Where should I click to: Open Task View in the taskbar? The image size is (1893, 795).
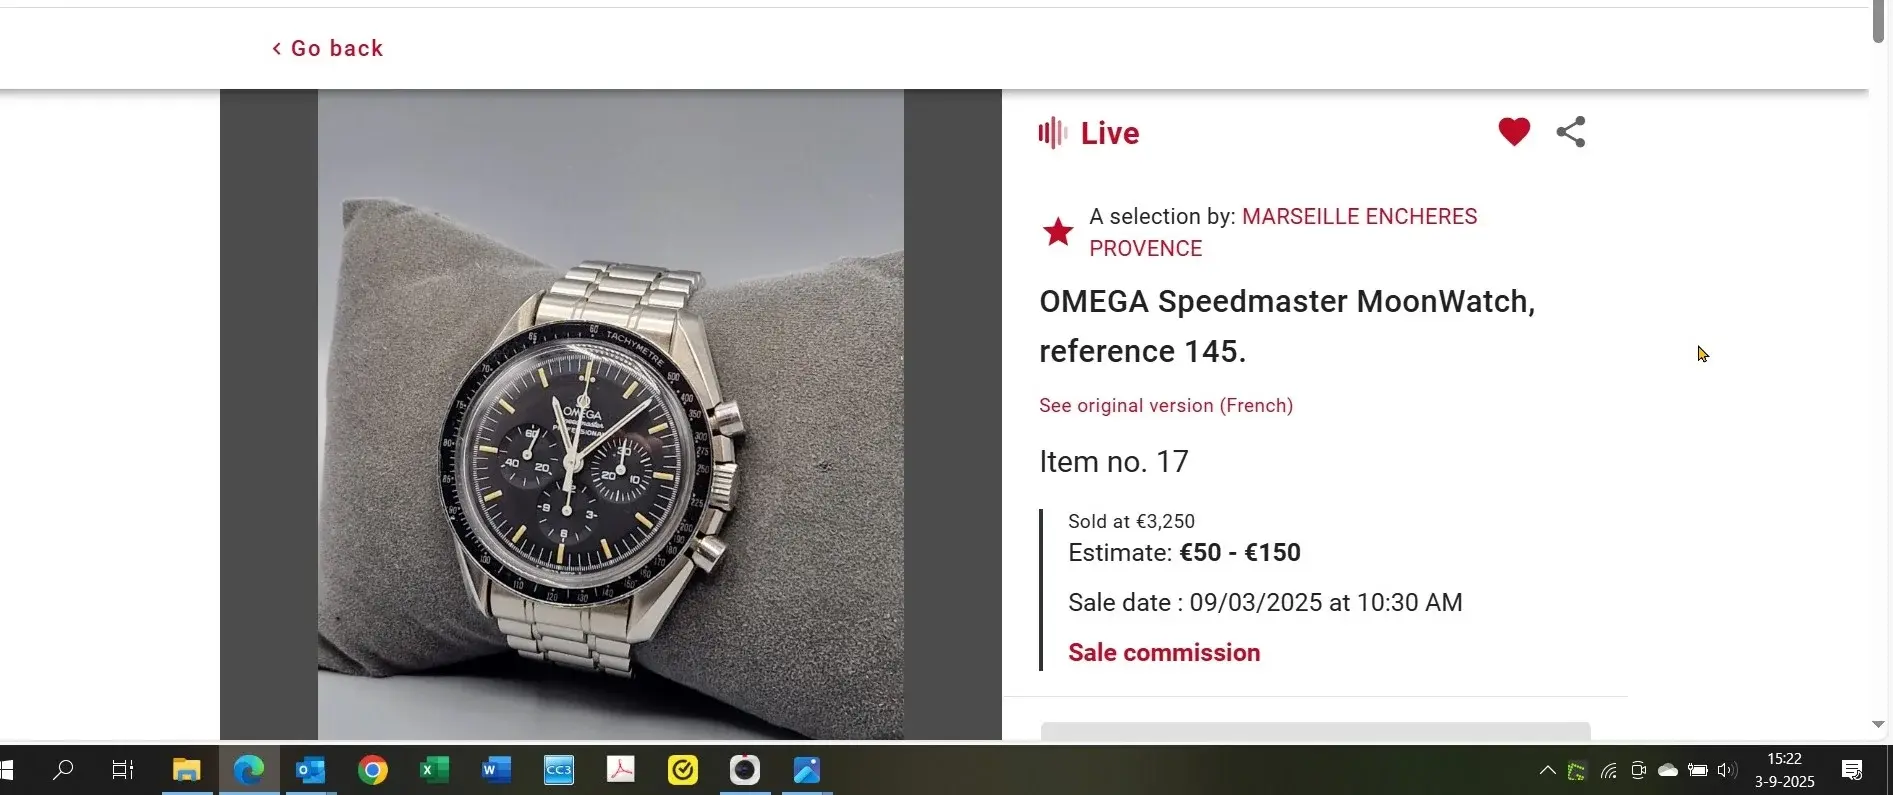[122, 770]
